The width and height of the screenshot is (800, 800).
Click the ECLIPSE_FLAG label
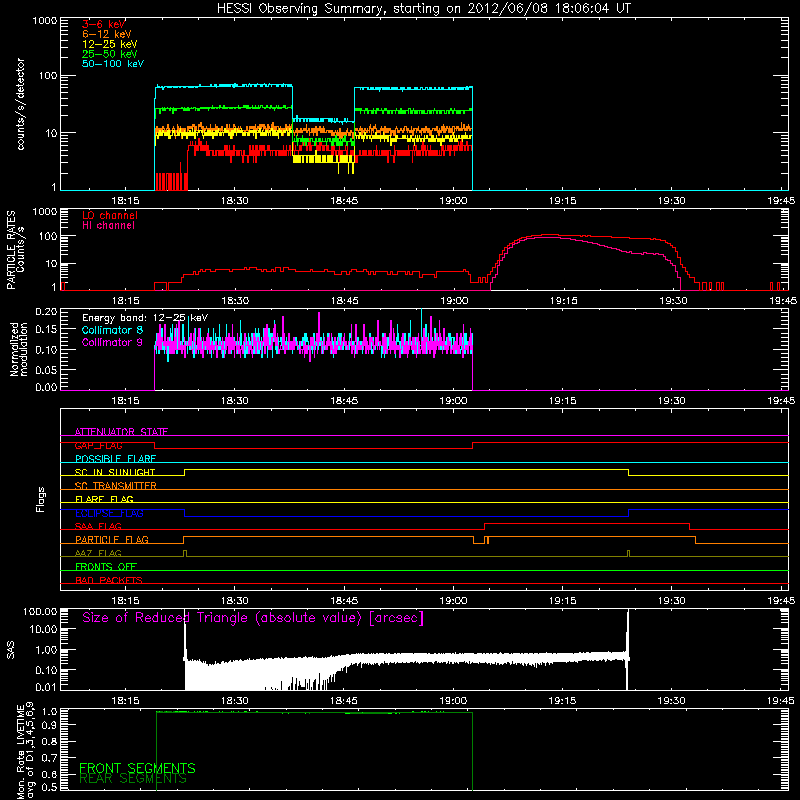coord(109,513)
